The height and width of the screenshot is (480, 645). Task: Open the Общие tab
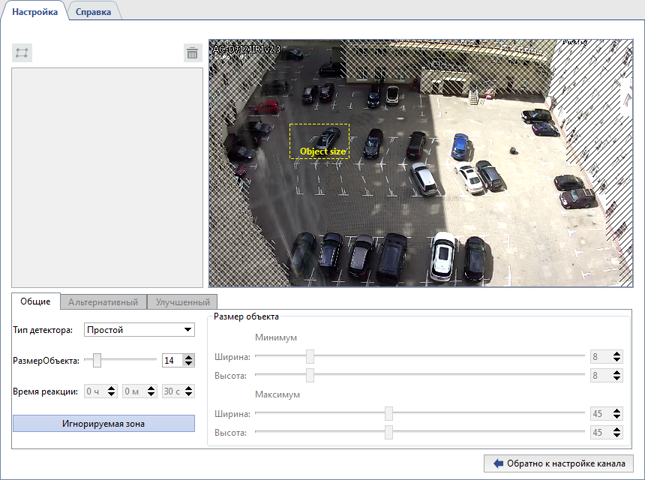[35, 301]
